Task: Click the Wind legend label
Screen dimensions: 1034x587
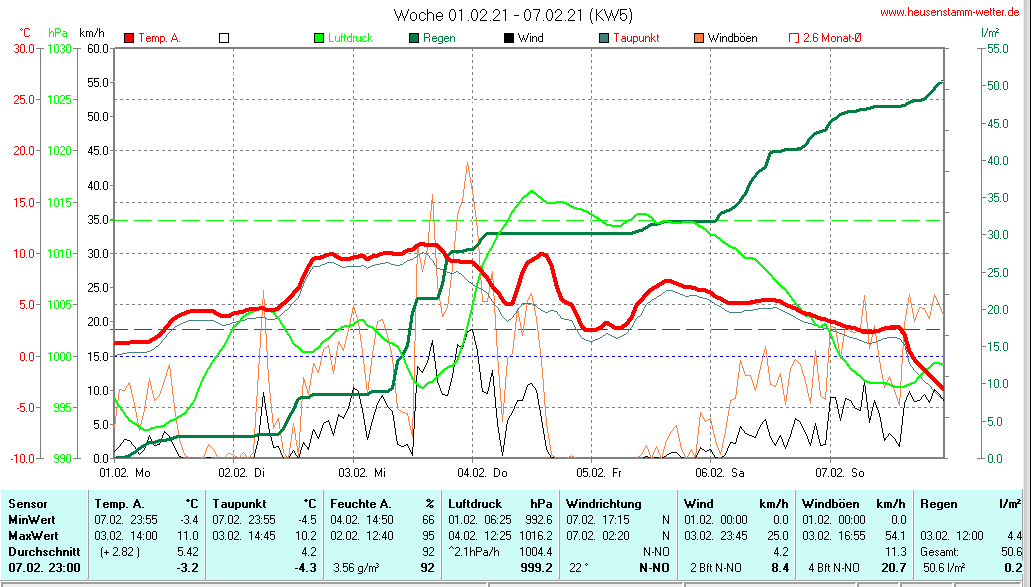Action: click(x=531, y=38)
